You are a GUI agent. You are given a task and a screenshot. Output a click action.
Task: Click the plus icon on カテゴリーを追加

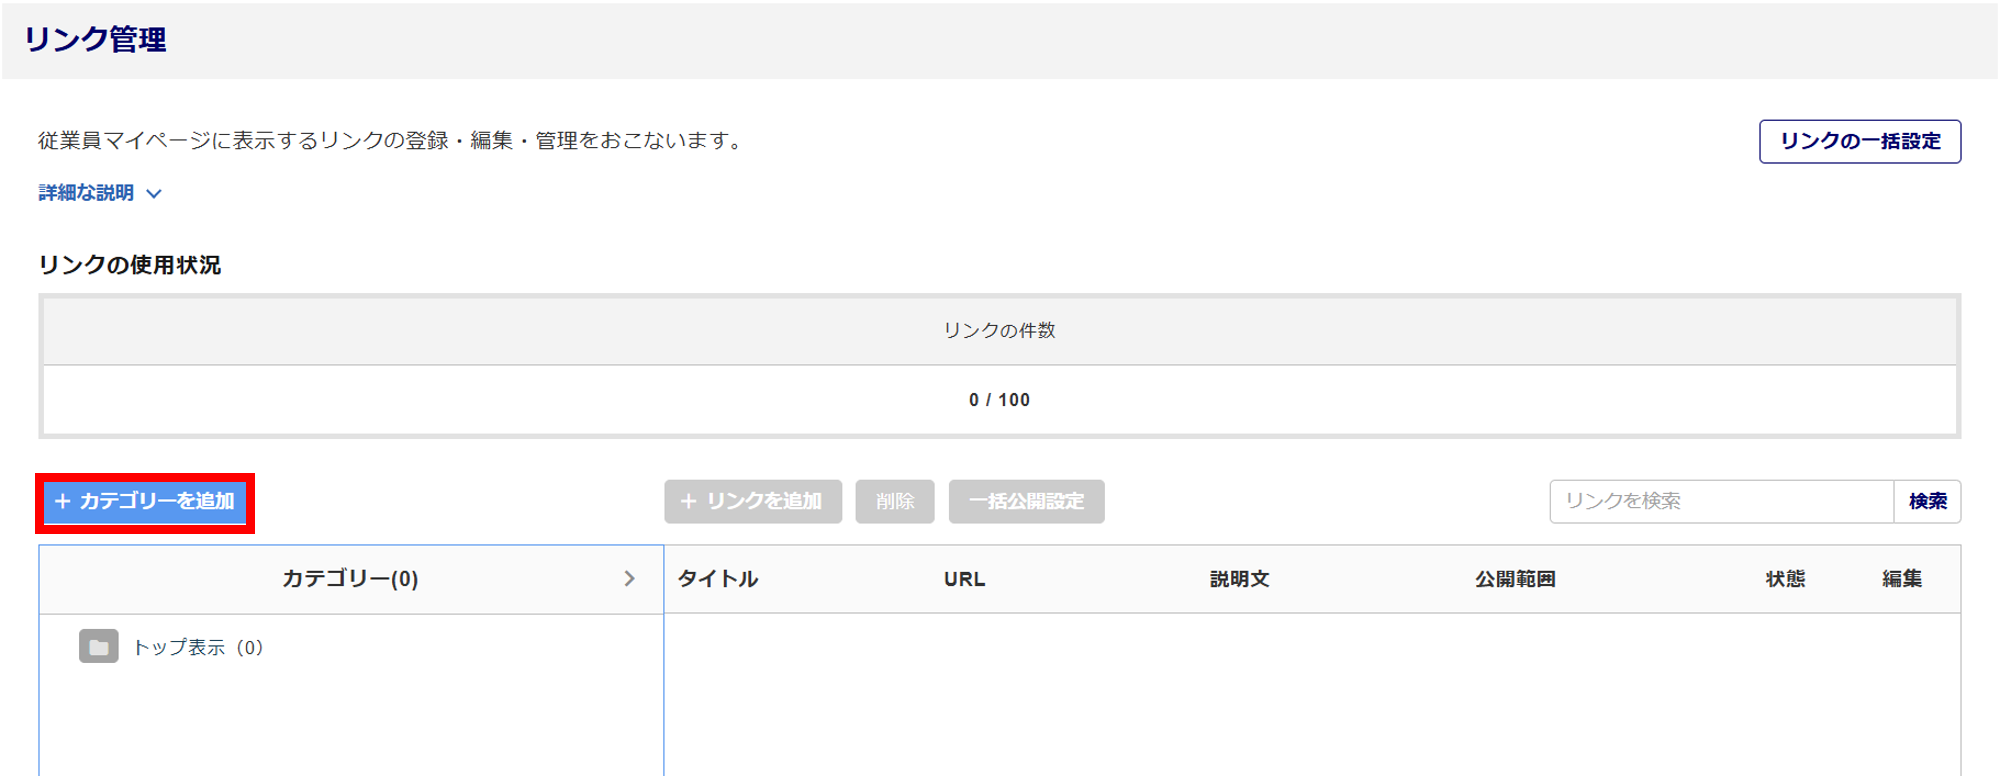62,501
